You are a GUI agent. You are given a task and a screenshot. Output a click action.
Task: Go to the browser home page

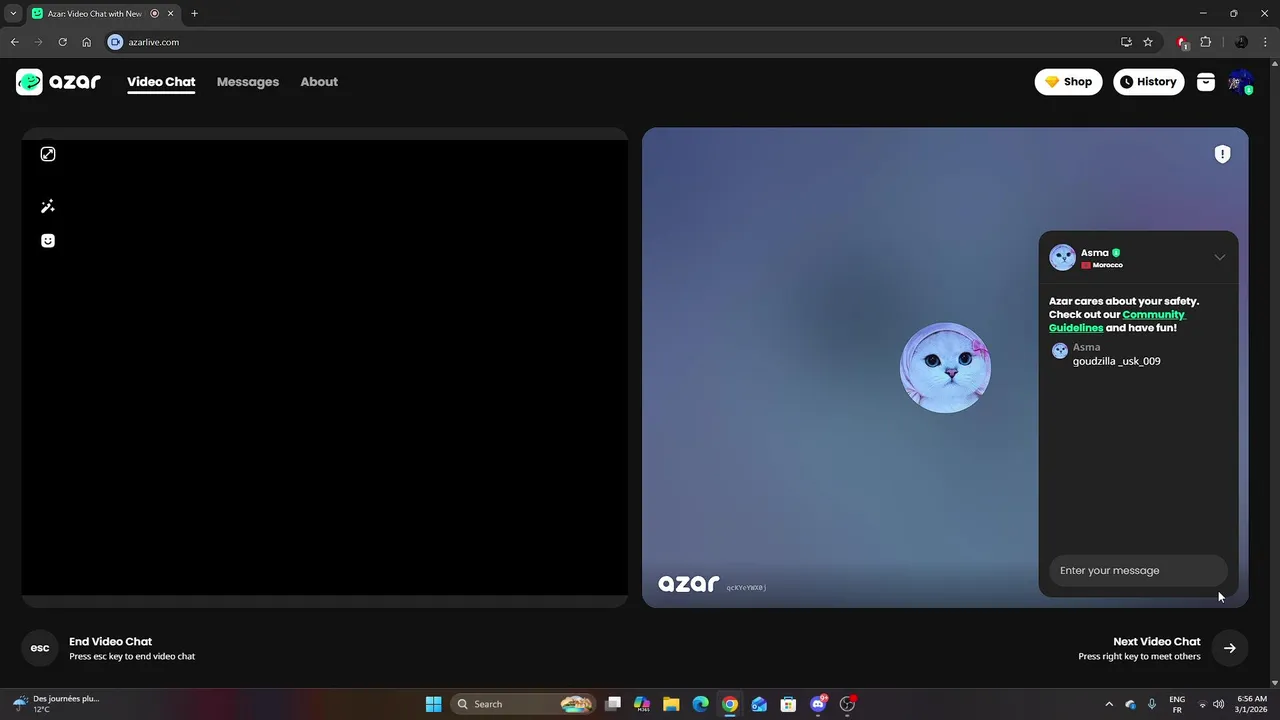87,42
